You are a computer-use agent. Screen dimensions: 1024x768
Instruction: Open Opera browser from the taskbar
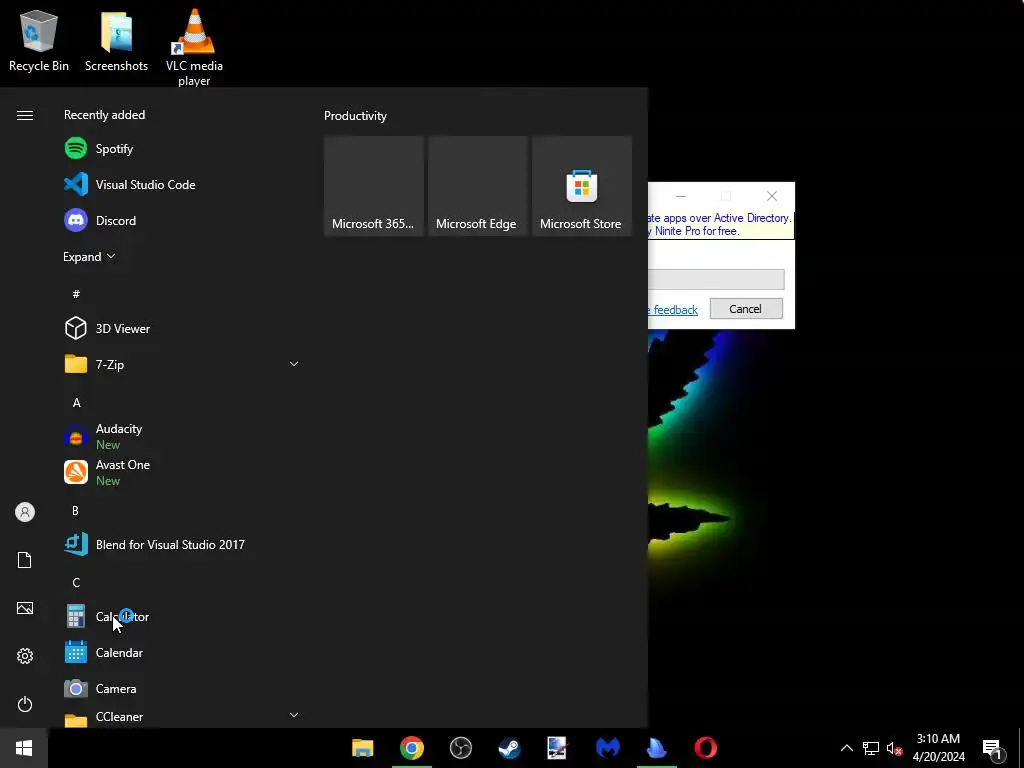pos(705,748)
